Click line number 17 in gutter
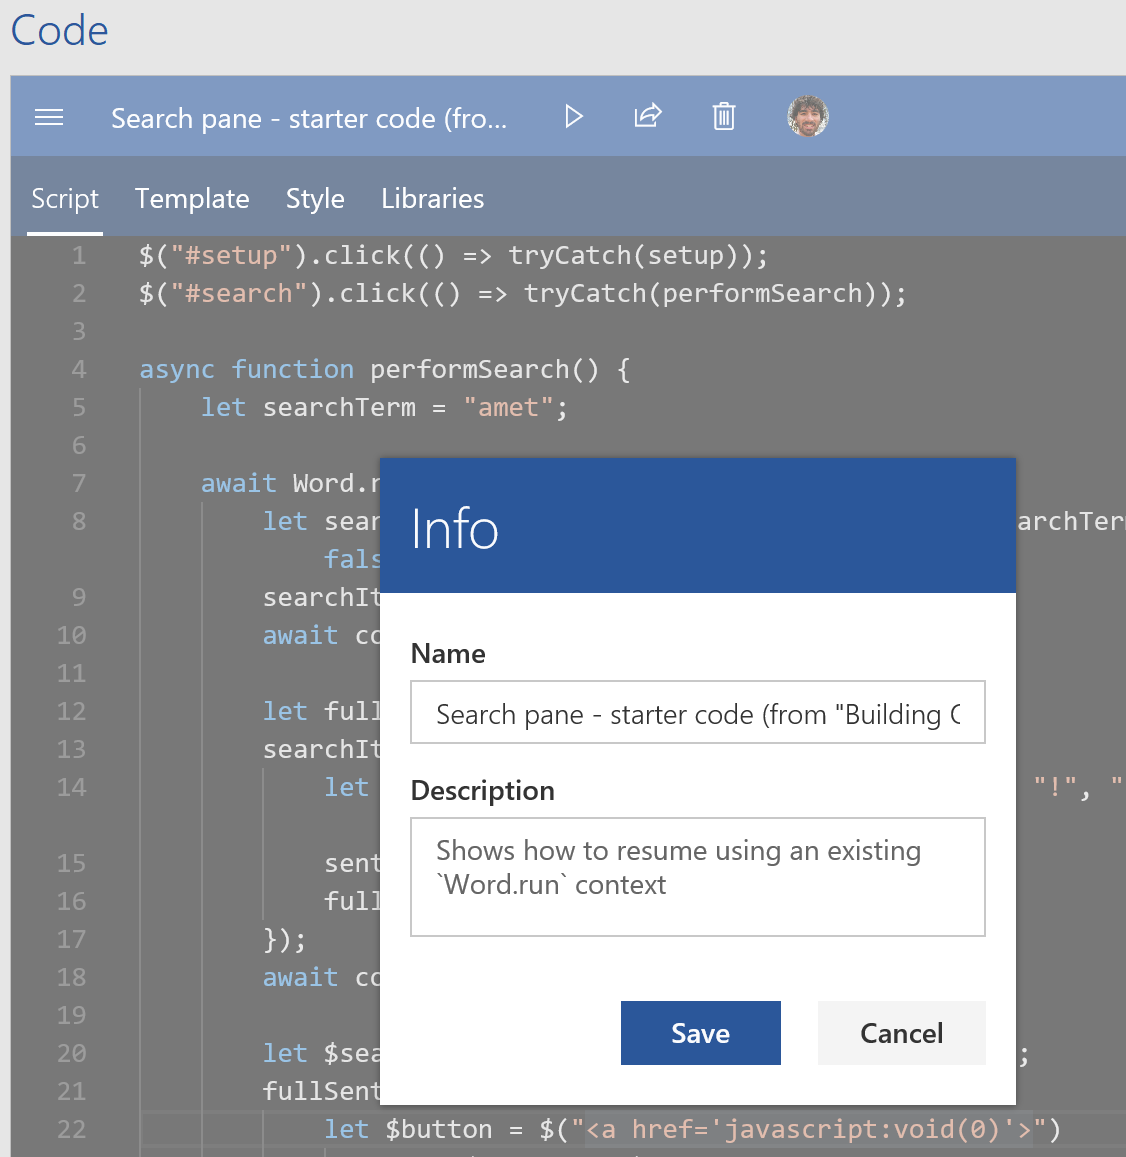Screen dimensions: 1126x1157 (72, 939)
